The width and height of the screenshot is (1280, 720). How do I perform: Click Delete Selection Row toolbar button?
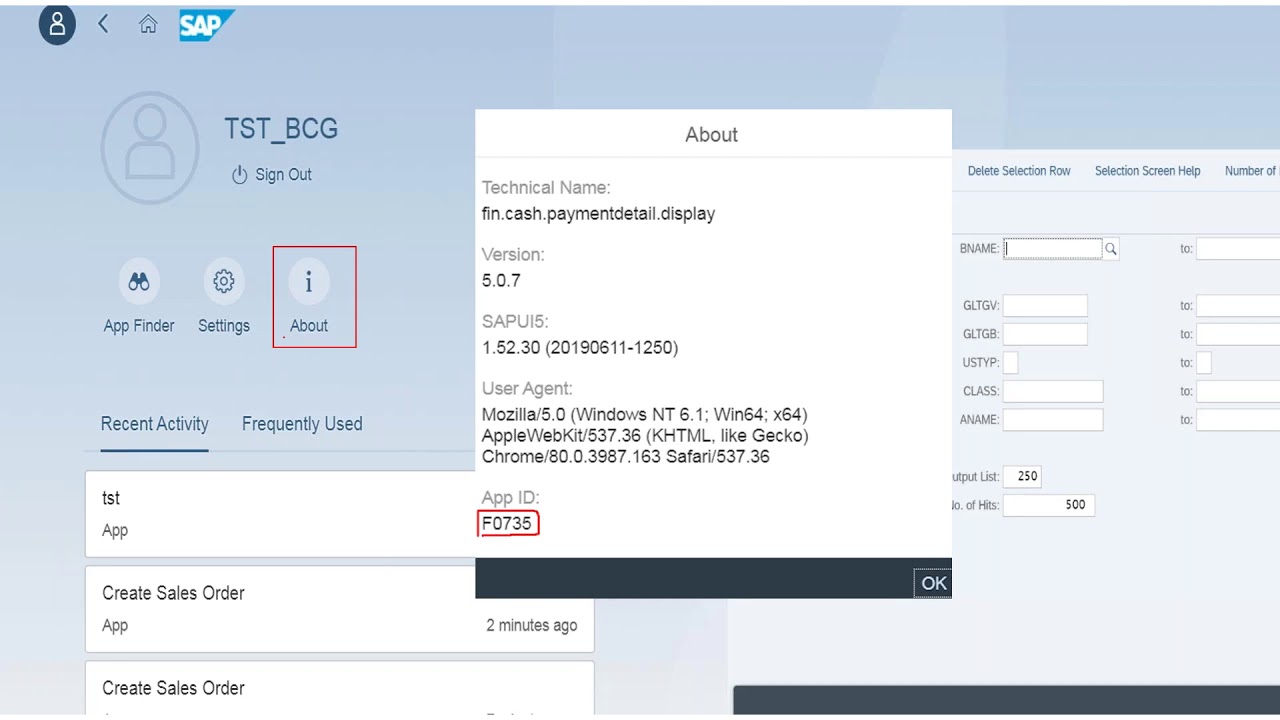pos(1019,171)
